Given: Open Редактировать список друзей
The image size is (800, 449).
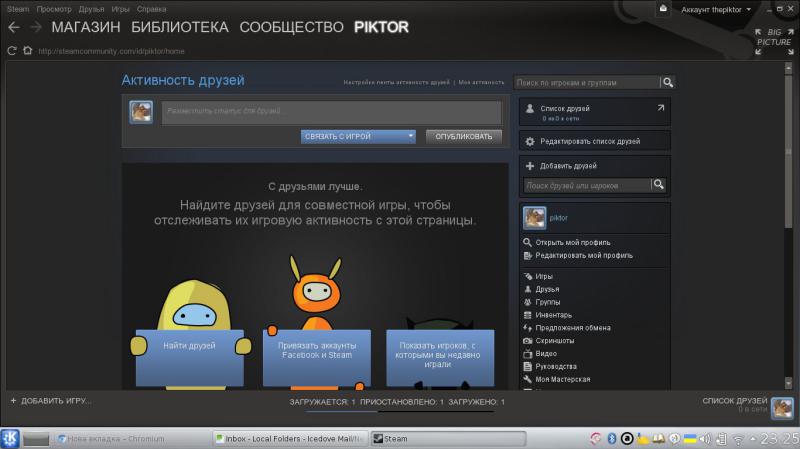Looking at the screenshot, I should [x=590, y=141].
